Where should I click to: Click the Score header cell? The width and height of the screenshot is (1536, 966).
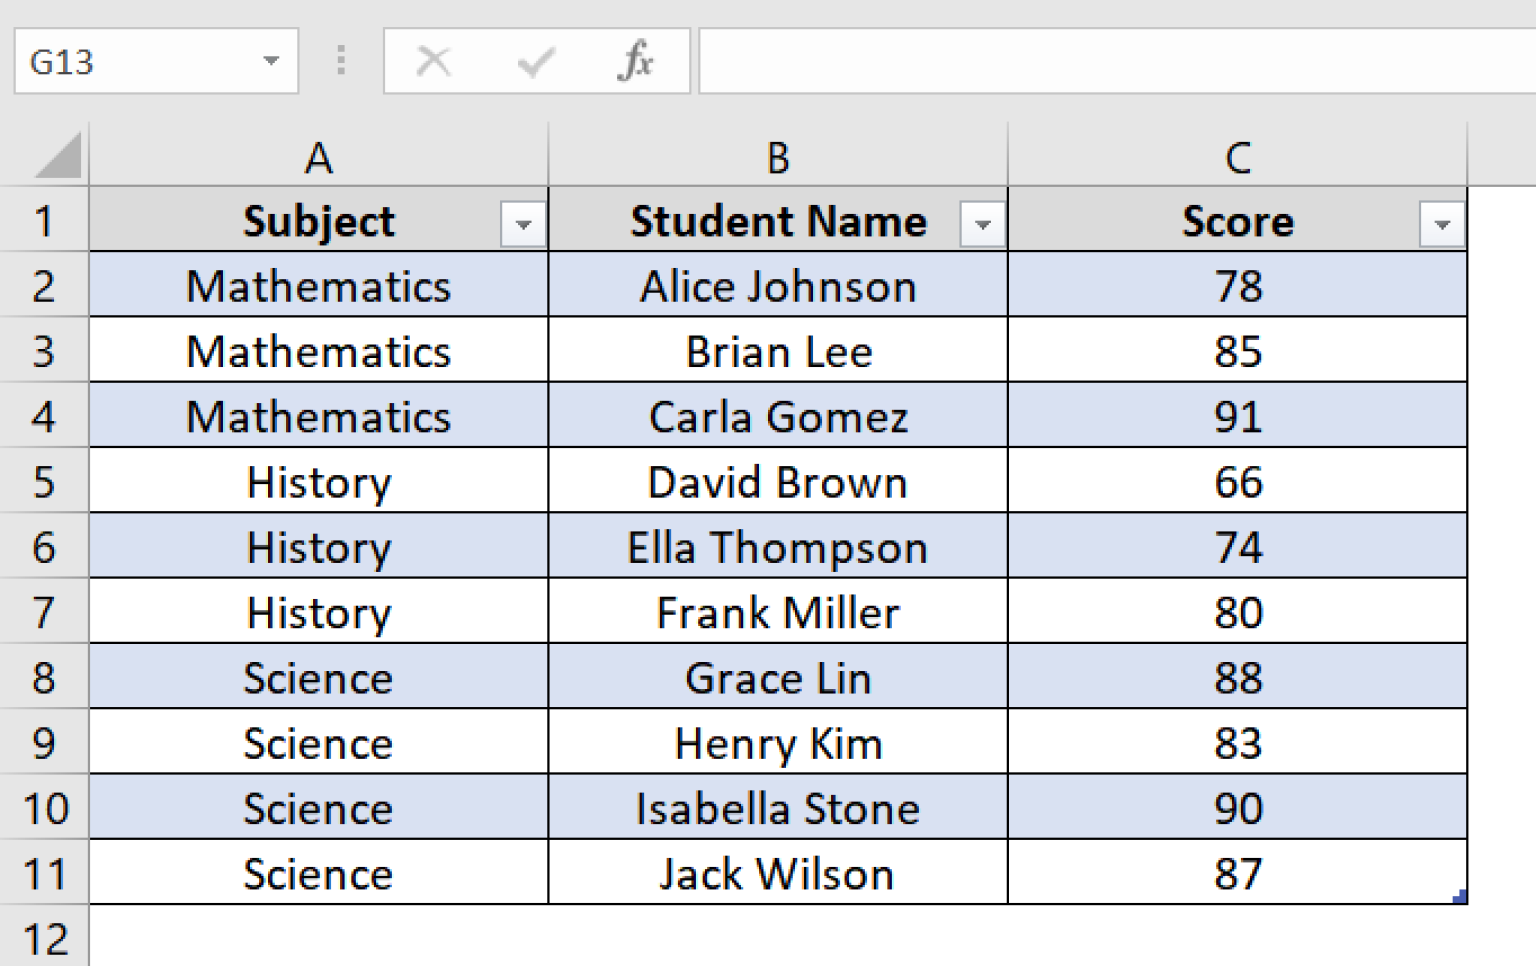(1237, 222)
